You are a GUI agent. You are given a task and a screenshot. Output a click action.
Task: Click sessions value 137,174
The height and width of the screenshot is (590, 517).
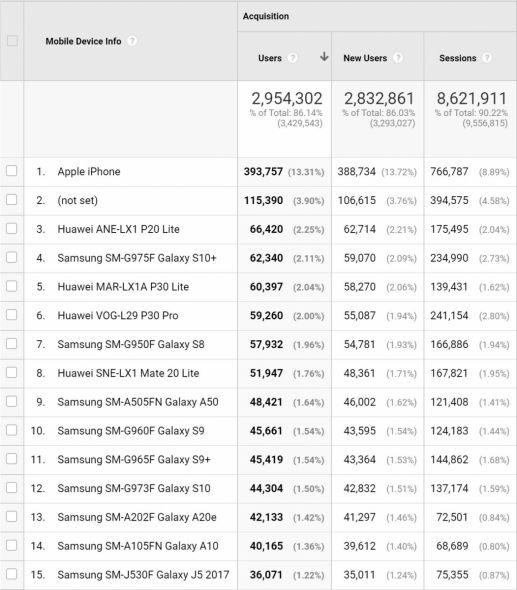pyautogui.click(x=449, y=488)
